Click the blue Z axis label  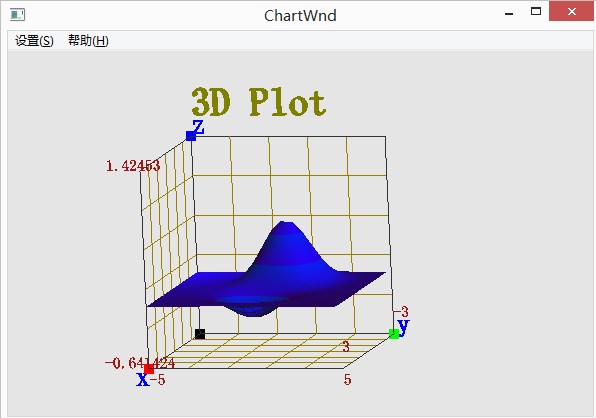198,127
